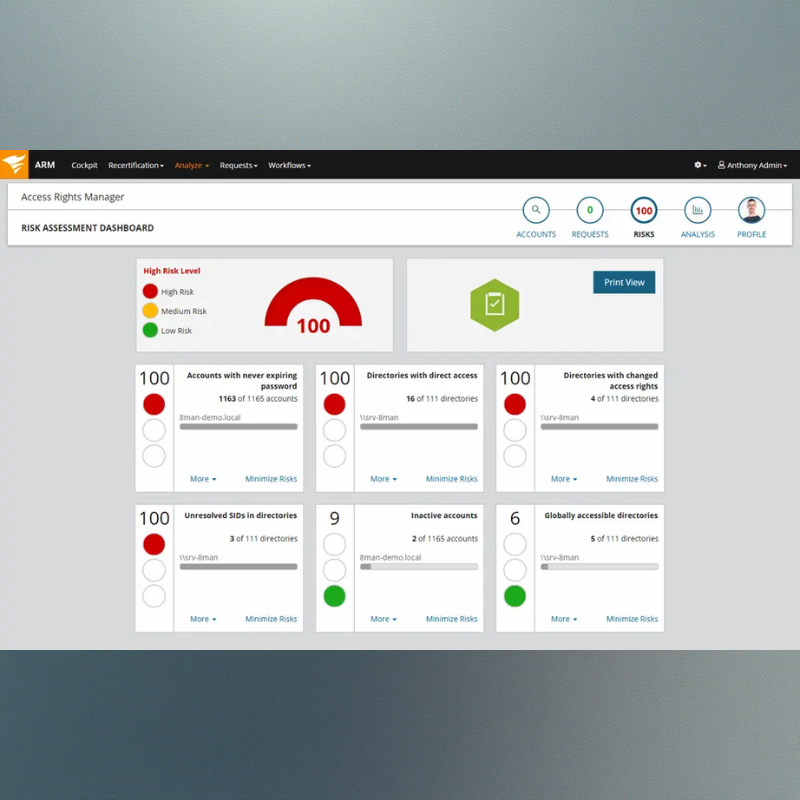Open the Requests circle icon
This screenshot has width=800, height=800.
[x=590, y=210]
